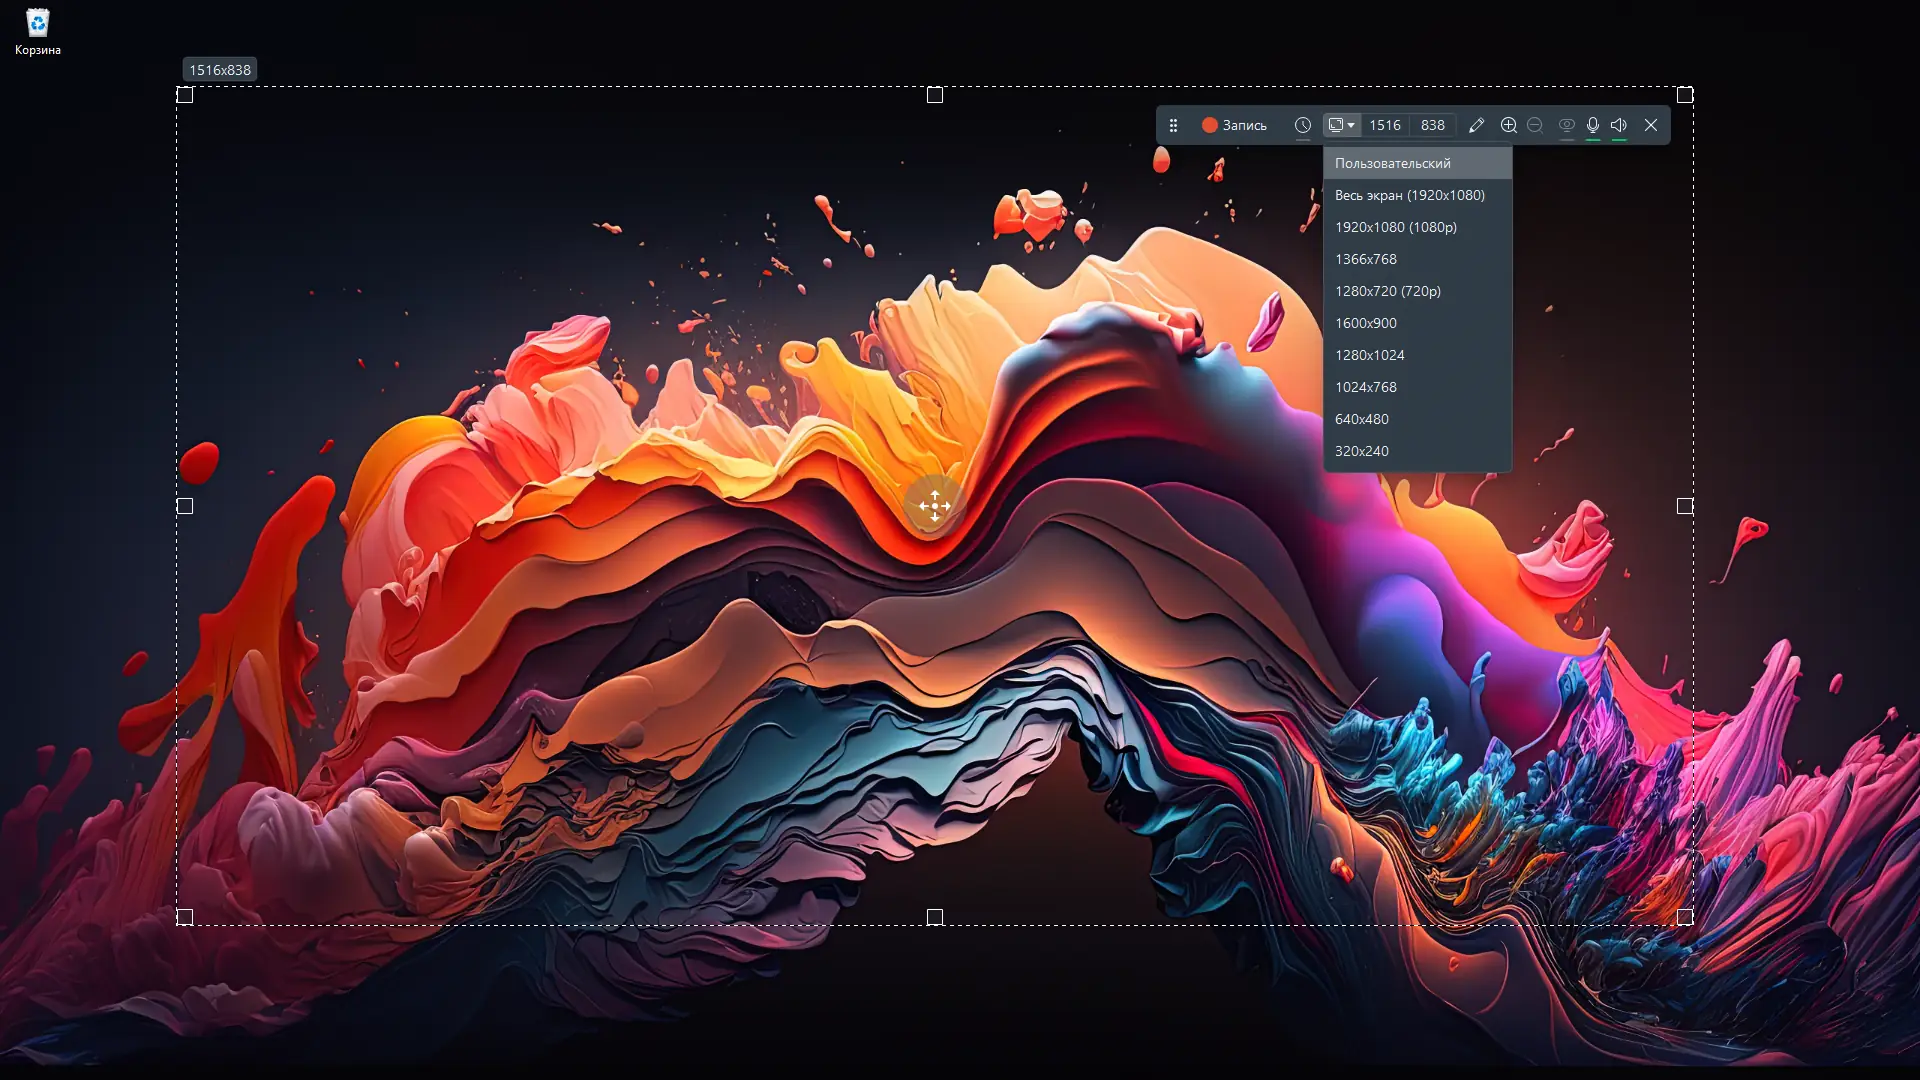
Task: Click the center move handle of selection
Action: click(934, 506)
